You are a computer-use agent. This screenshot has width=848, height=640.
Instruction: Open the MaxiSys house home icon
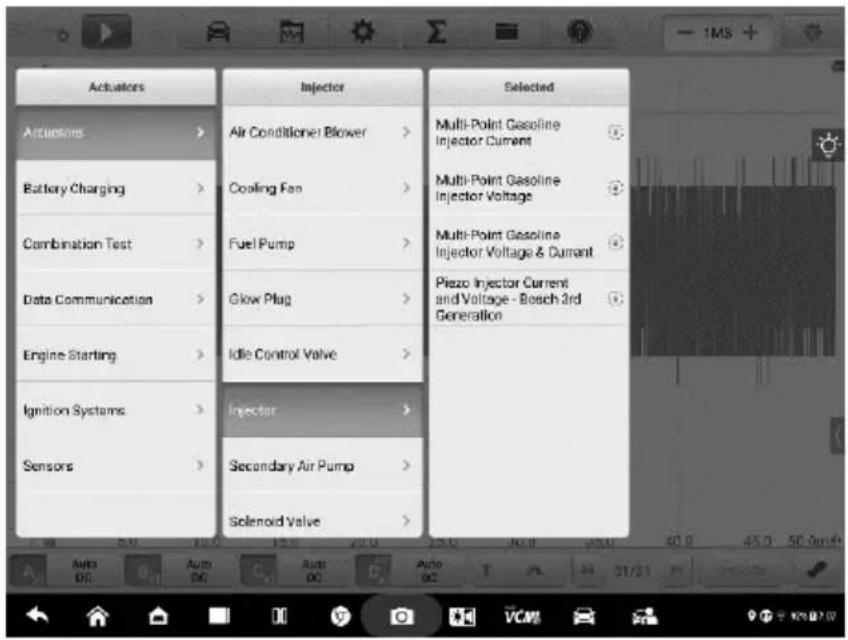click(x=158, y=616)
